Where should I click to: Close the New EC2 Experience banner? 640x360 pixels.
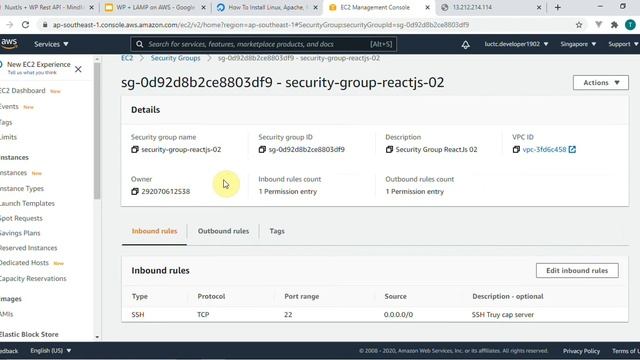coord(78,69)
